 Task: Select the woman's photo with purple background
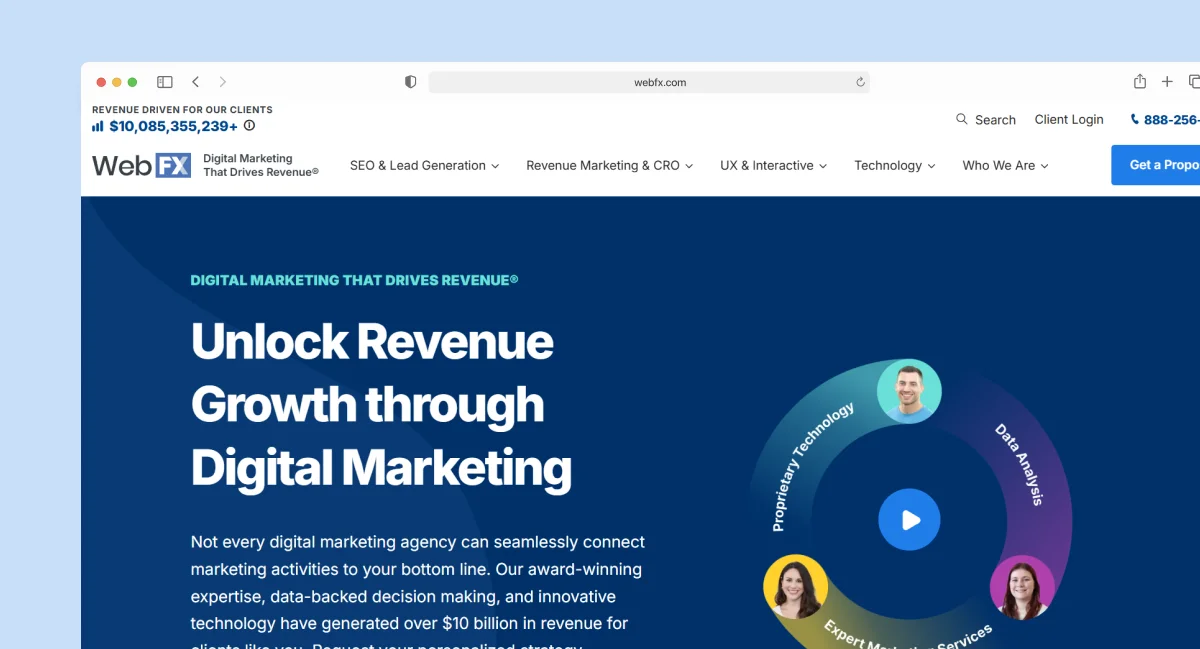(1022, 587)
